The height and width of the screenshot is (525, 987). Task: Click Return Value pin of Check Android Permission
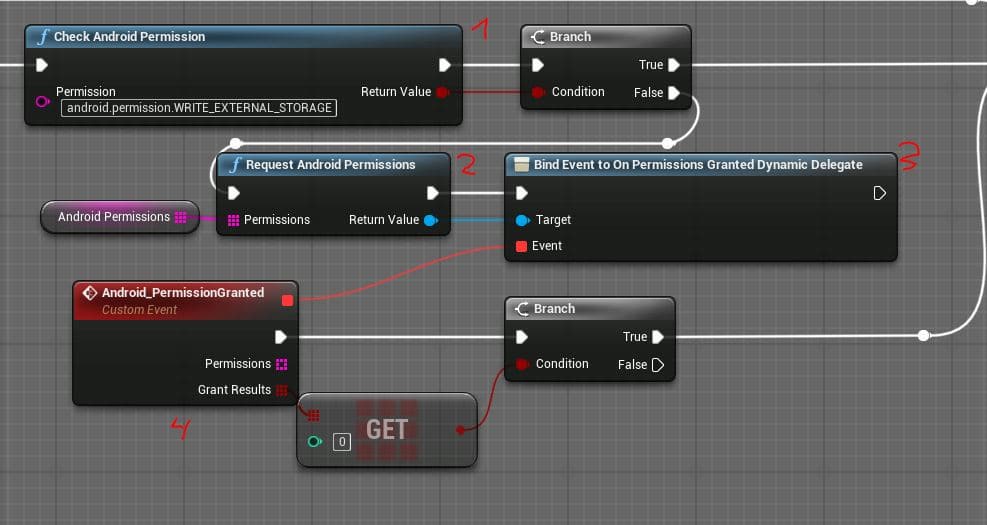442,92
